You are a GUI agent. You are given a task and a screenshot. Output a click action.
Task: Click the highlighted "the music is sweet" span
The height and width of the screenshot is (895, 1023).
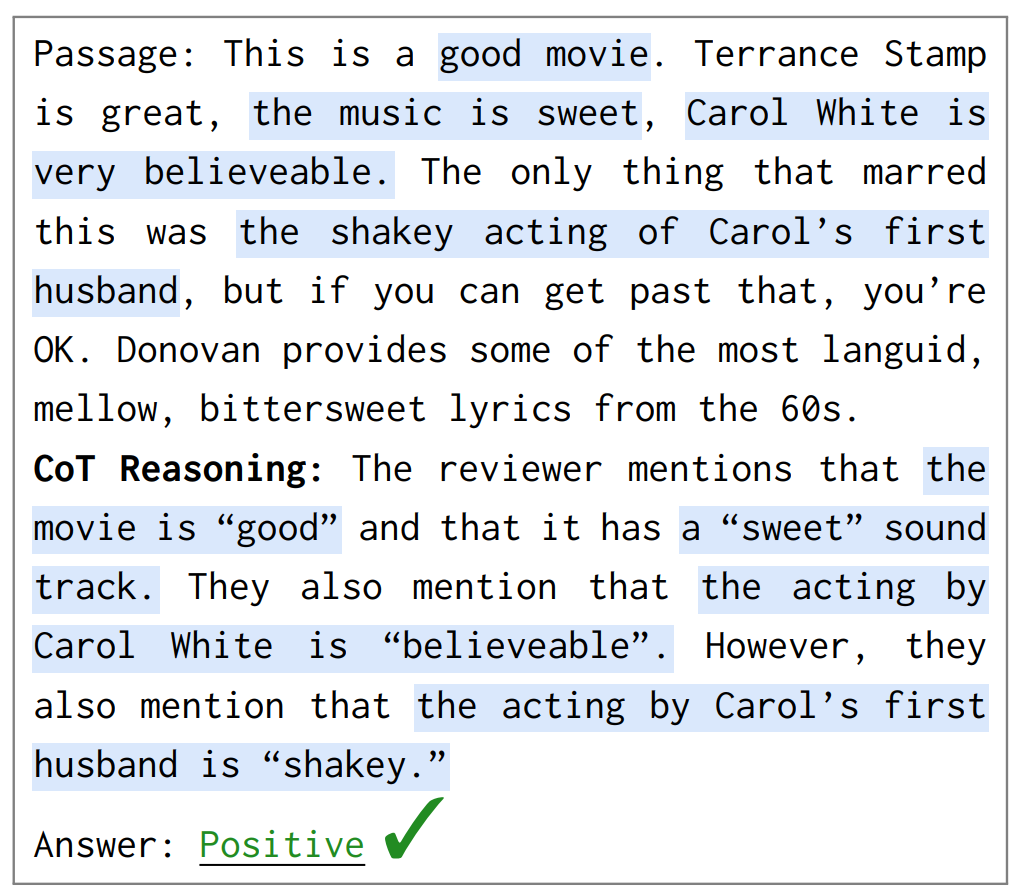445,113
